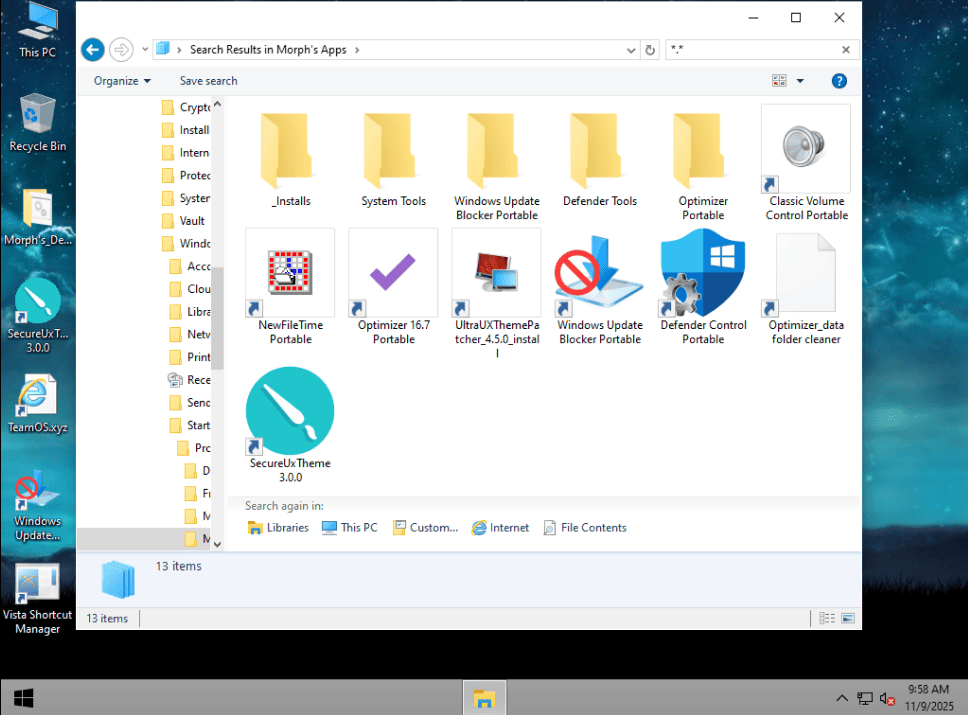Open the _Installs folder
The height and width of the screenshot is (715, 968).
(290, 159)
